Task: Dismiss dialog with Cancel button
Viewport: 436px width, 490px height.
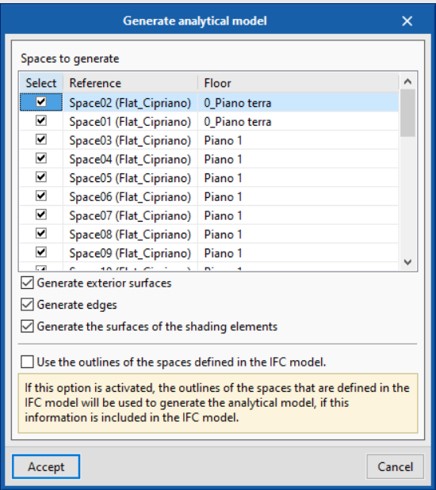Action: (395, 466)
